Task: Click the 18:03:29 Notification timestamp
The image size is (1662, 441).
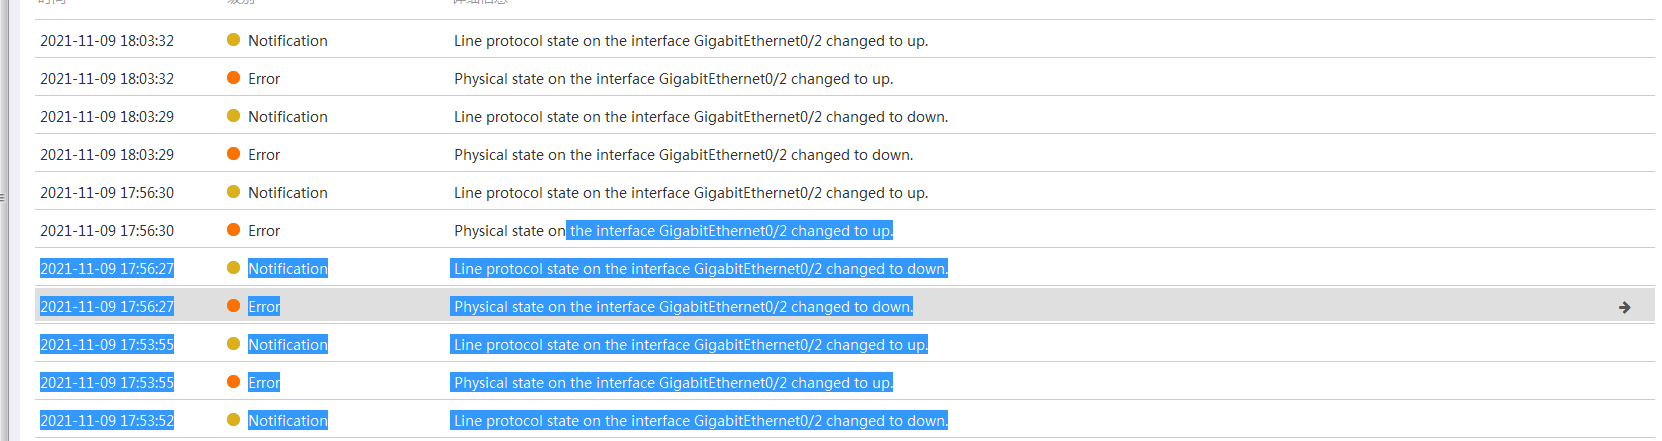Action: [x=107, y=117]
